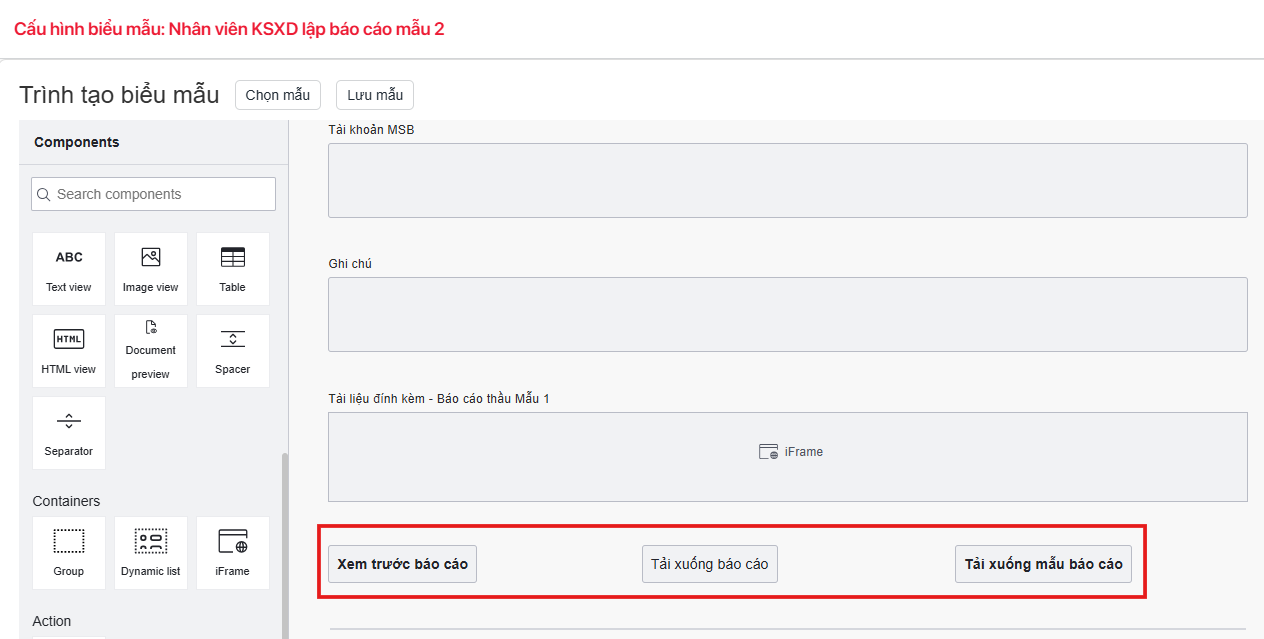Choose the HTML view component

(69, 351)
